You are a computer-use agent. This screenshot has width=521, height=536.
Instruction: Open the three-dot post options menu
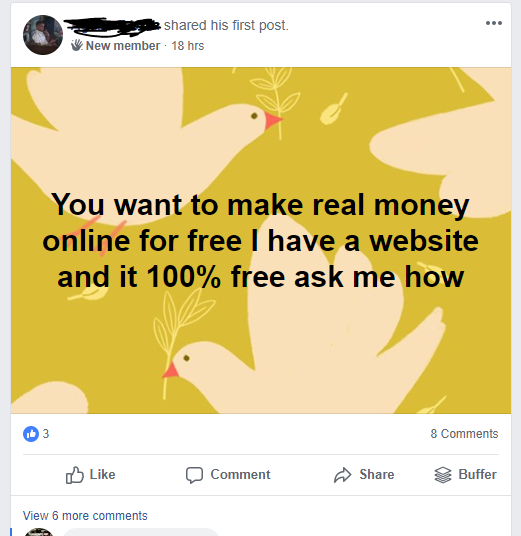tap(494, 23)
